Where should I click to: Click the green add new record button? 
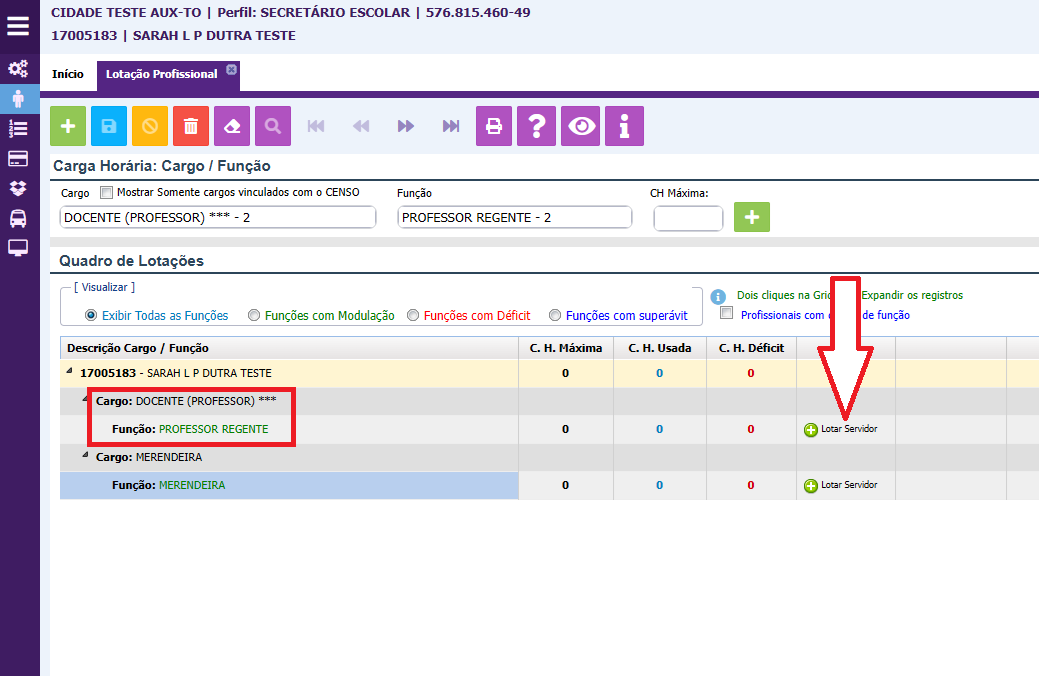coord(68,126)
